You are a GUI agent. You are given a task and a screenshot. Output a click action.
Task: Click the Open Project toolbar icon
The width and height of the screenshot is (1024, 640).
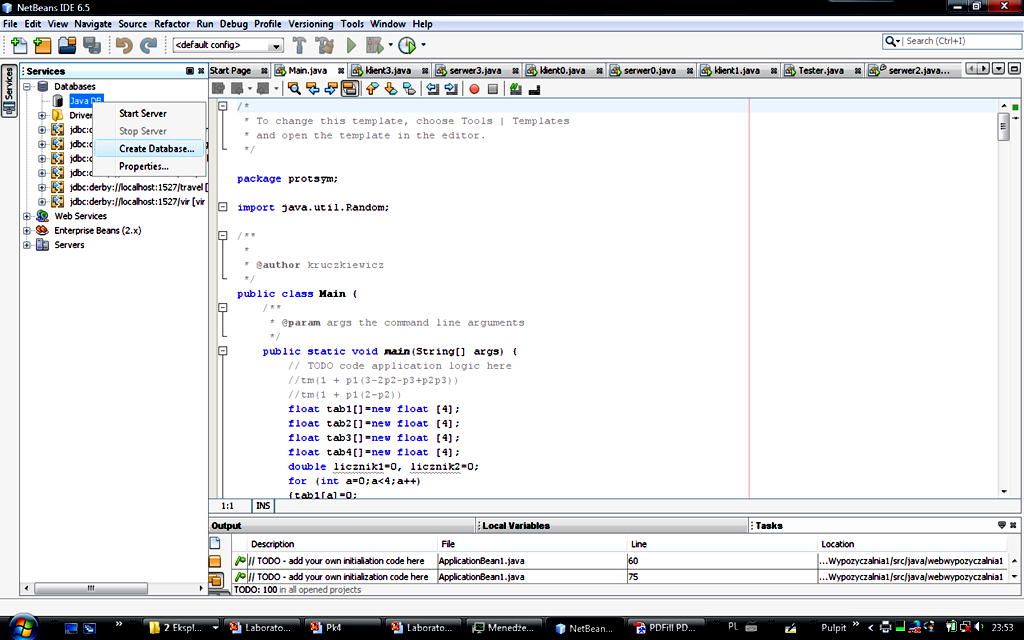point(67,45)
